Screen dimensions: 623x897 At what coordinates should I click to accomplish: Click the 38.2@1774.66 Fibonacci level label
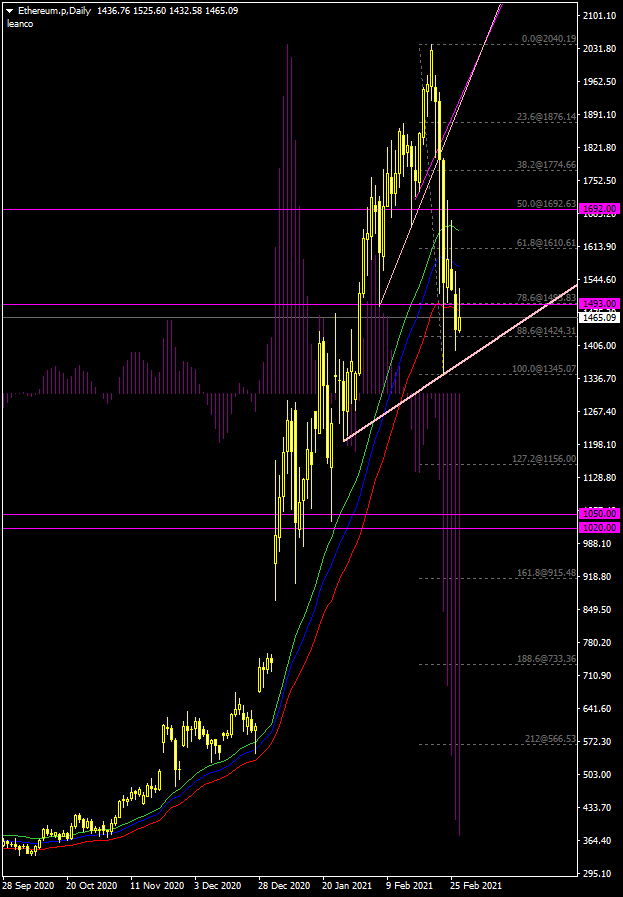547,165
